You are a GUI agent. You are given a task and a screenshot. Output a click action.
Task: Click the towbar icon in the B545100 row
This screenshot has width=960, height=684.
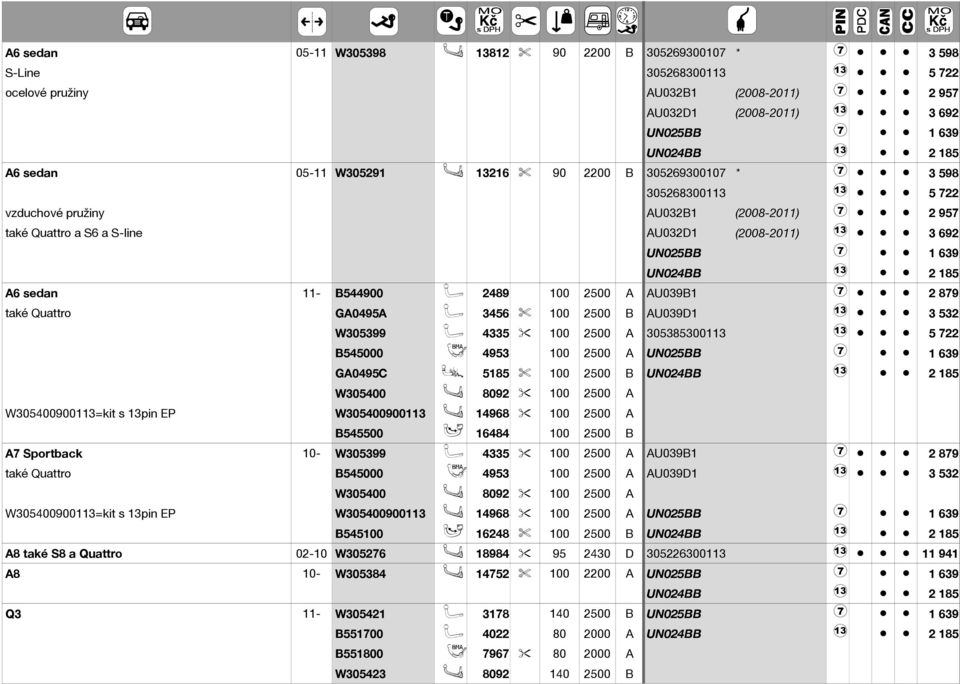(453, 532)
